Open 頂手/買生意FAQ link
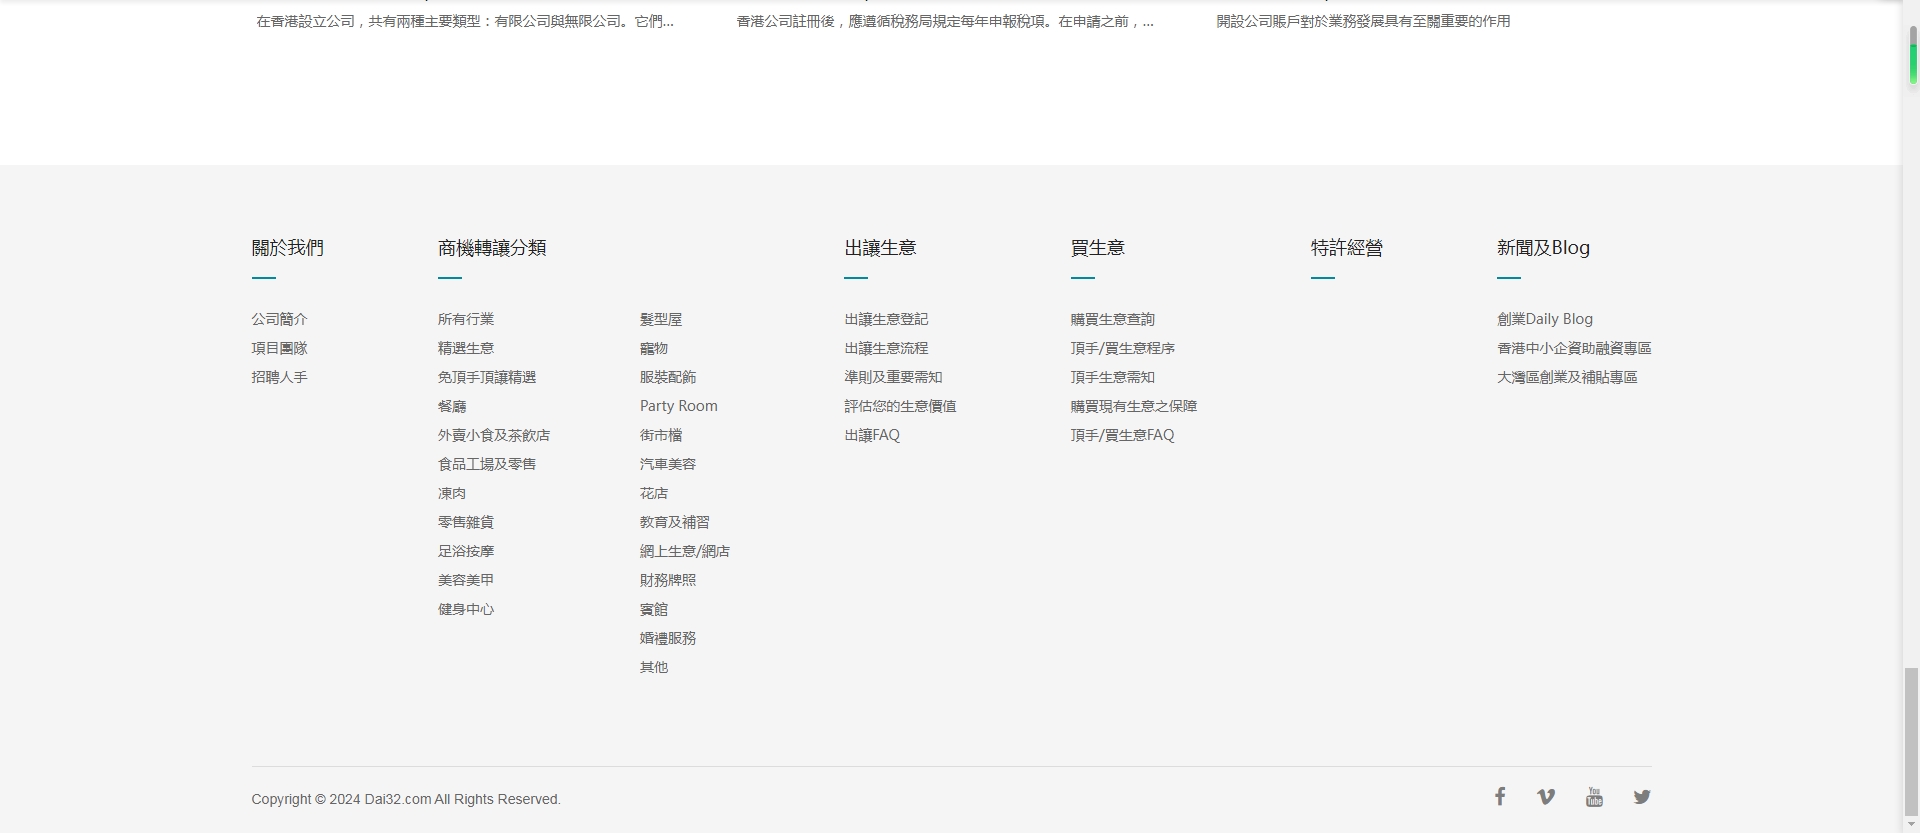 tap(1122, 435)
